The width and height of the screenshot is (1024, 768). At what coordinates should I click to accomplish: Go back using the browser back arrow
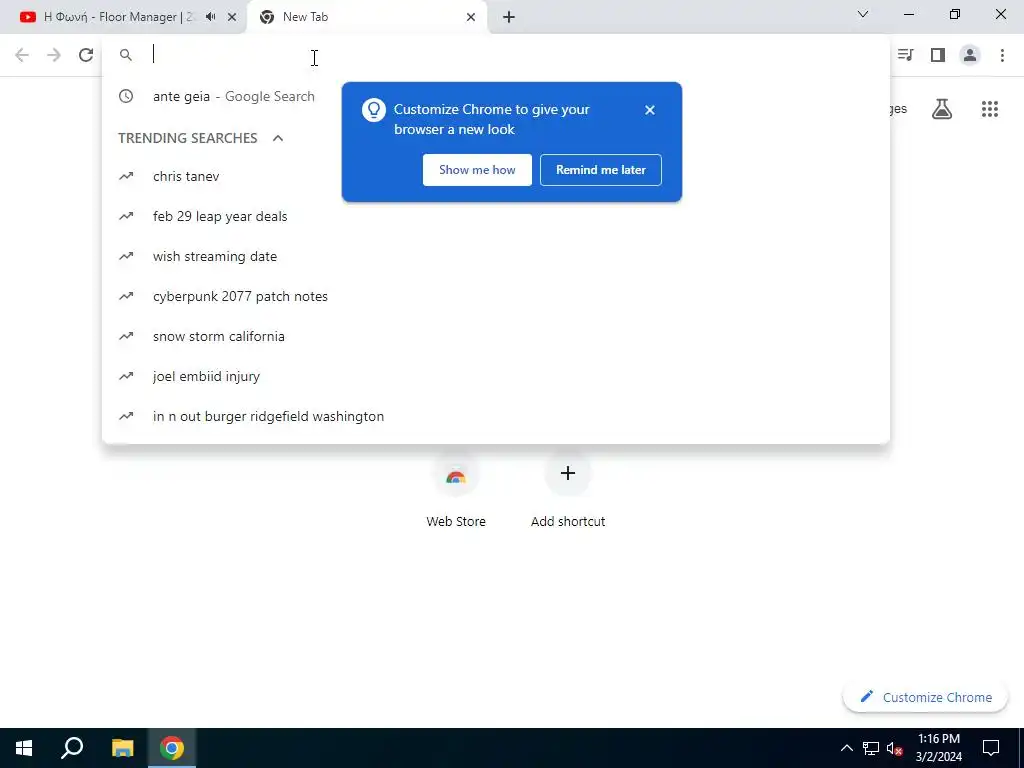click(22, 55)
